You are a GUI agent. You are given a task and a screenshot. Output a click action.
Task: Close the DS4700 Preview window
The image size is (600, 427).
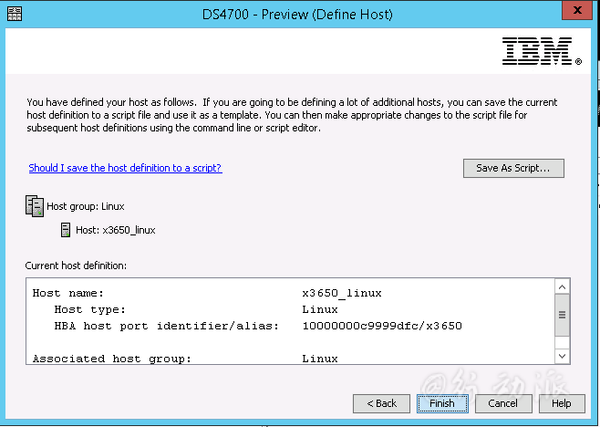pyautogui.click(x=577, y=10)
